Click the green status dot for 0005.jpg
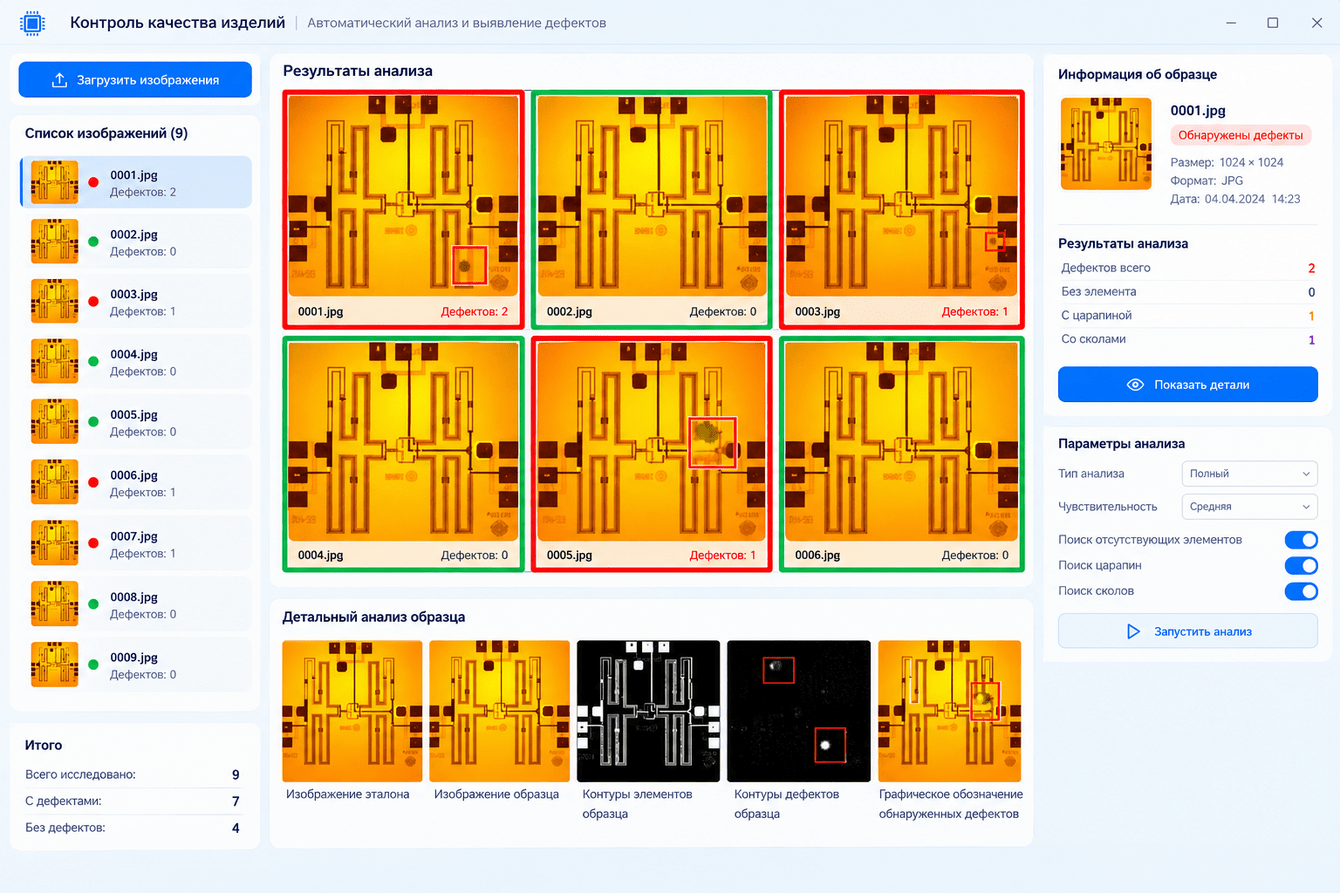The height and width of the screenshot is (893, 1340). coord(94,422)
